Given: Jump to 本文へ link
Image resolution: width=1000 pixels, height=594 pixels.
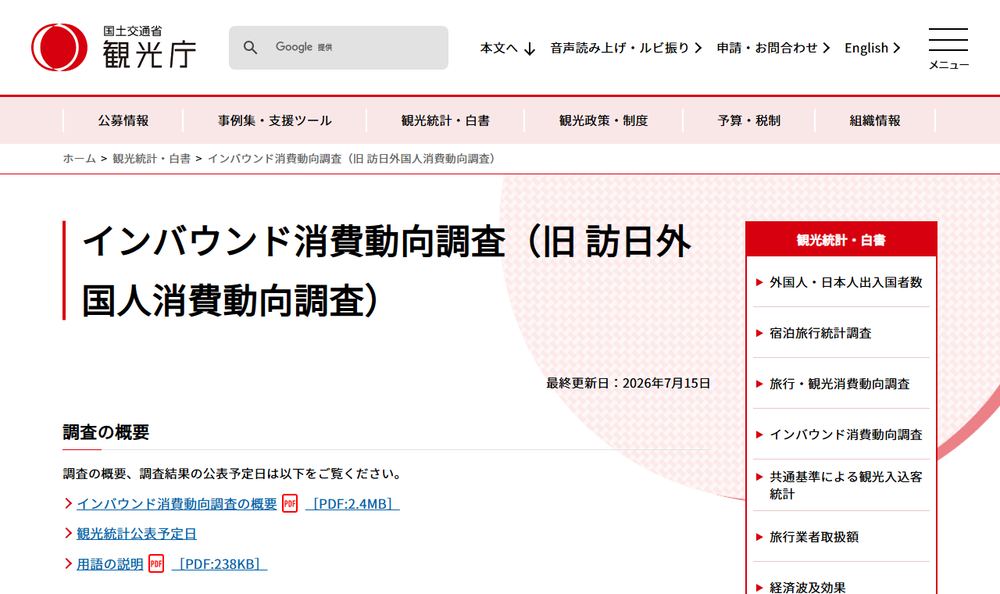Looking at the screenshot, I should pyautogui.click(x=508, y=48).
